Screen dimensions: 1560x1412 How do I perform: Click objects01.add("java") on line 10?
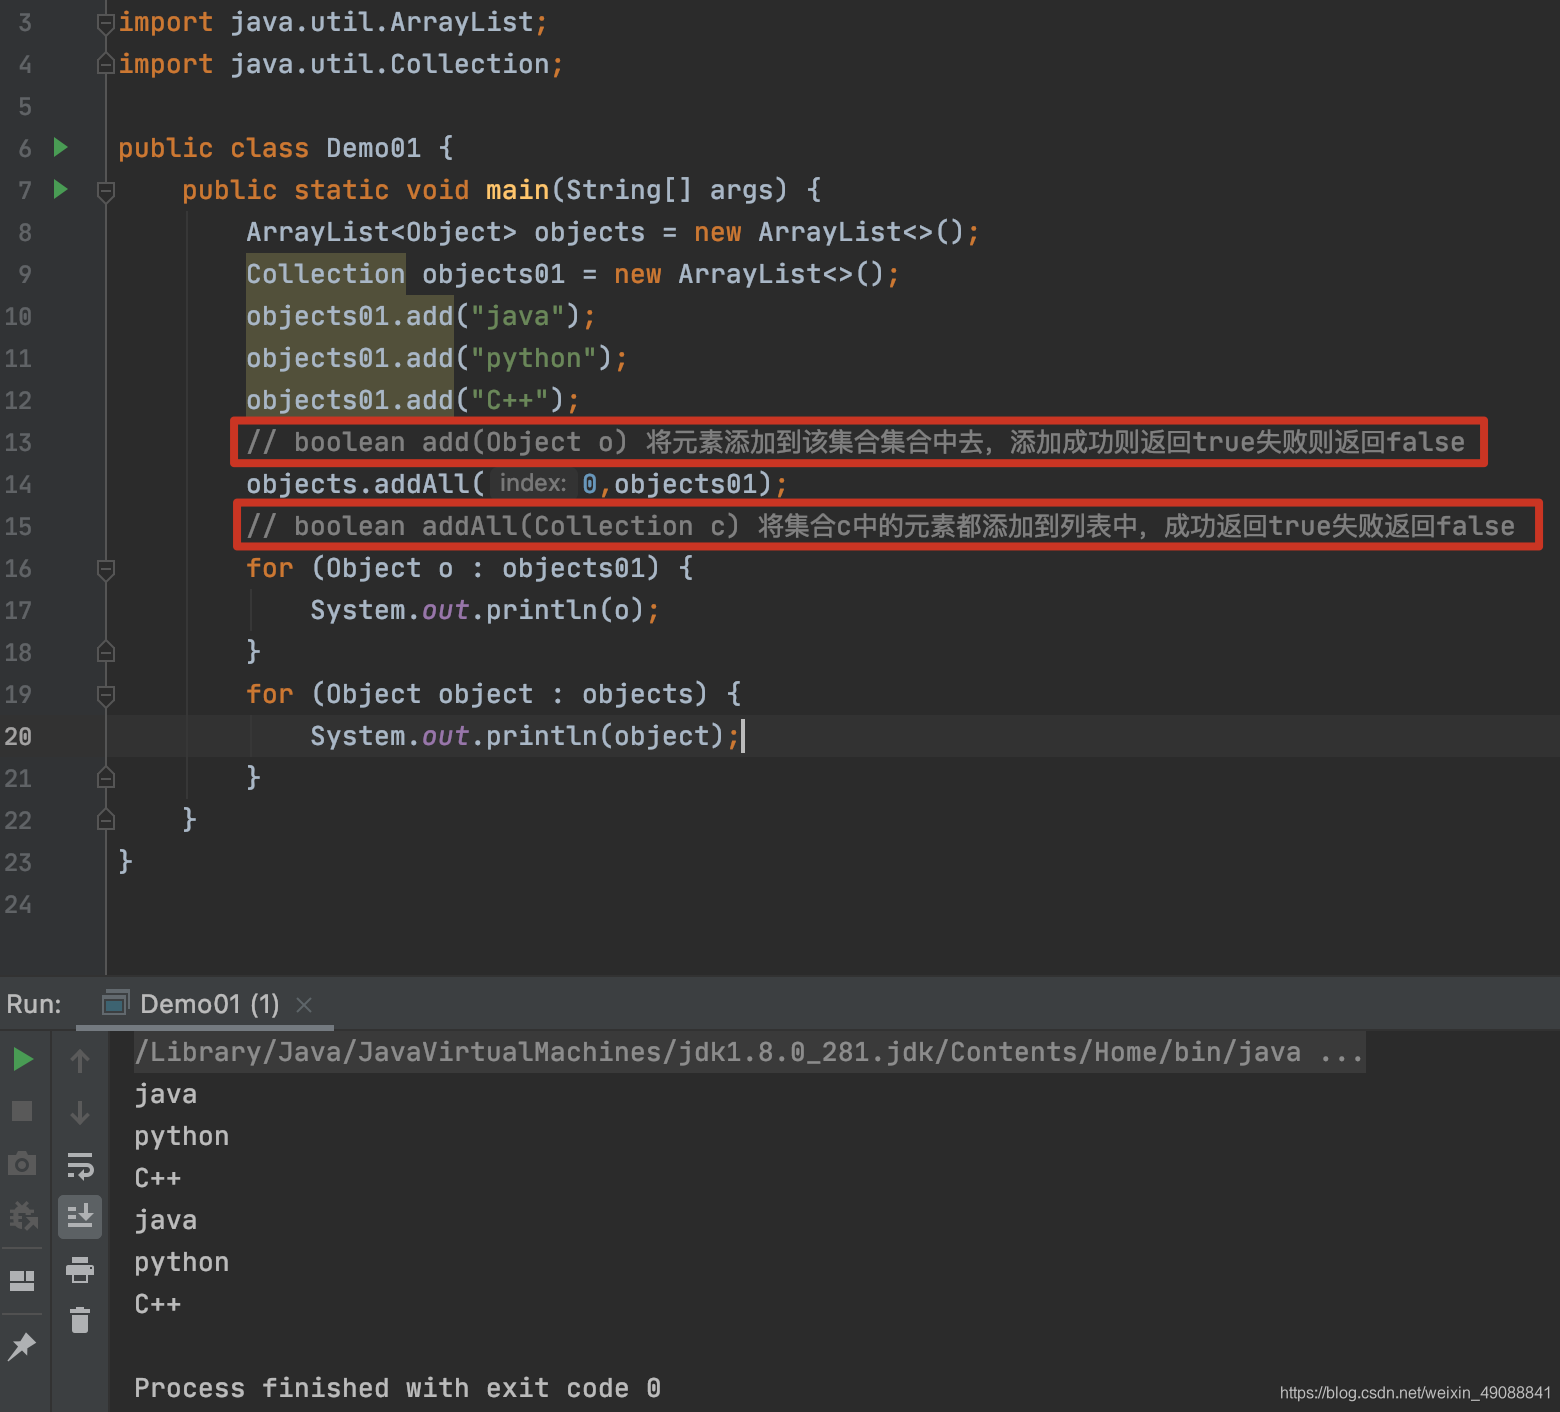click(x=421, y=316)
